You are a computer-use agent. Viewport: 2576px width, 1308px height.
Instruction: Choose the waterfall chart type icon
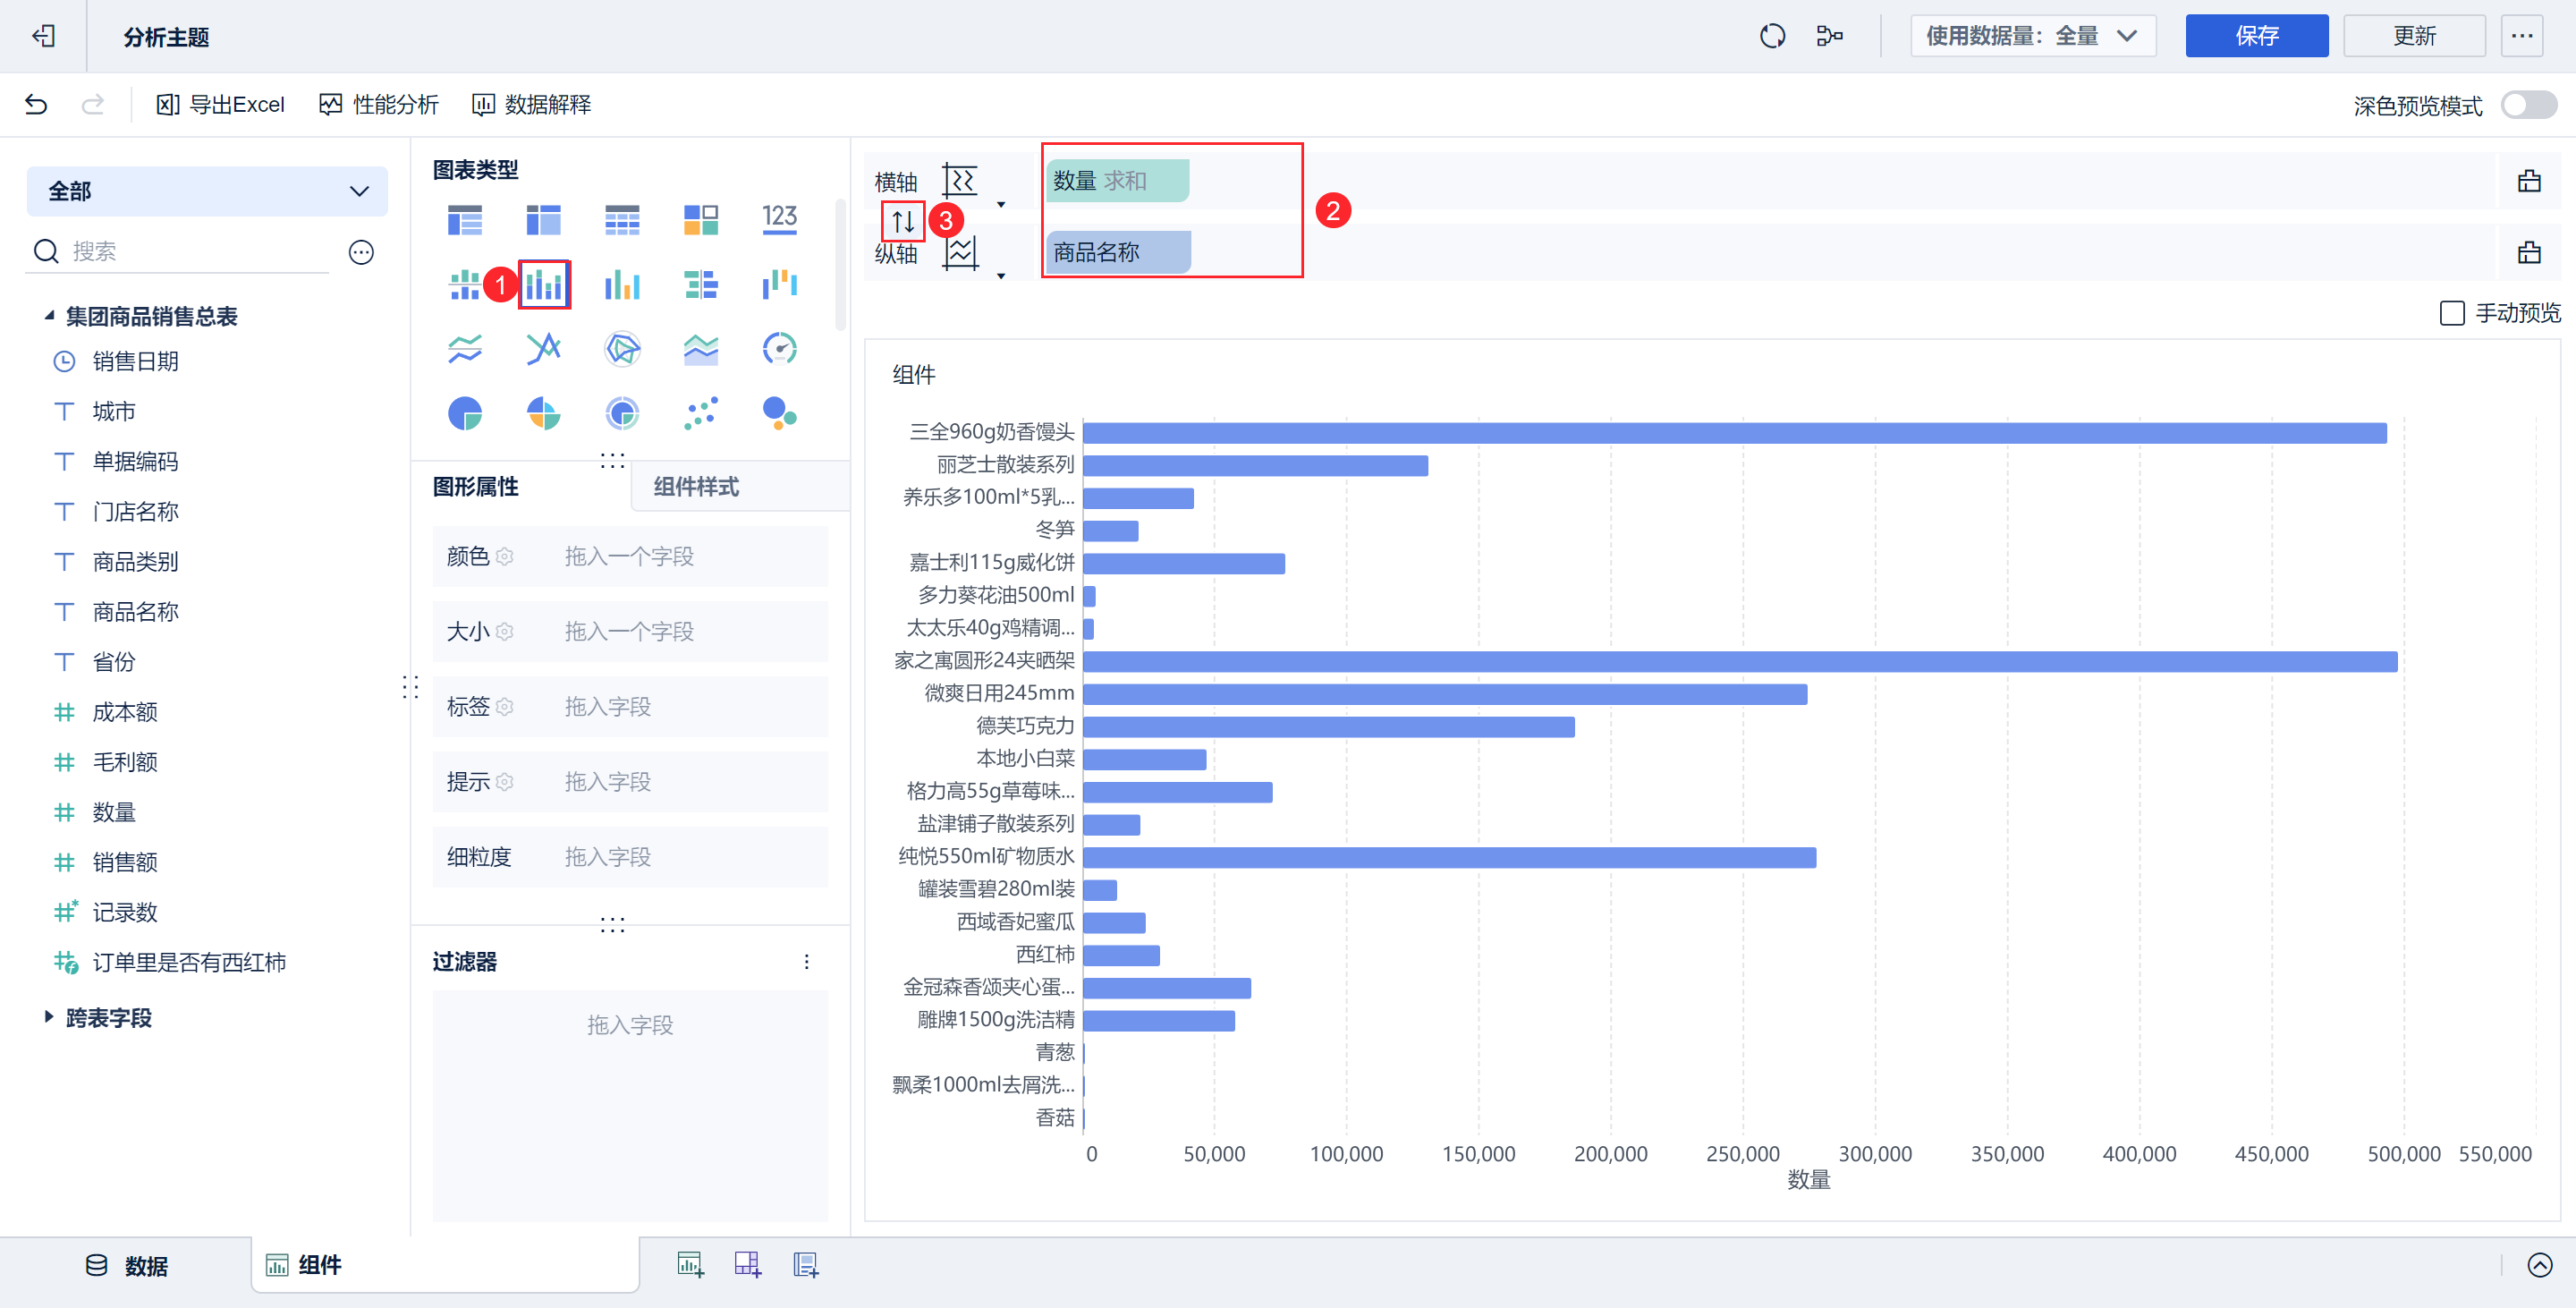point(779,284)
